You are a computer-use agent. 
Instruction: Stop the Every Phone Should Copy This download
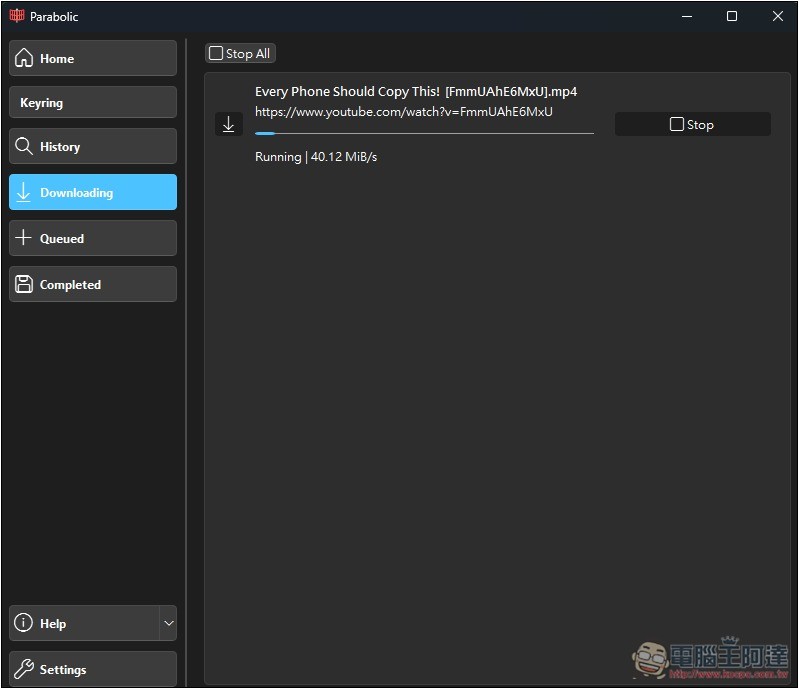click(692, 125)
